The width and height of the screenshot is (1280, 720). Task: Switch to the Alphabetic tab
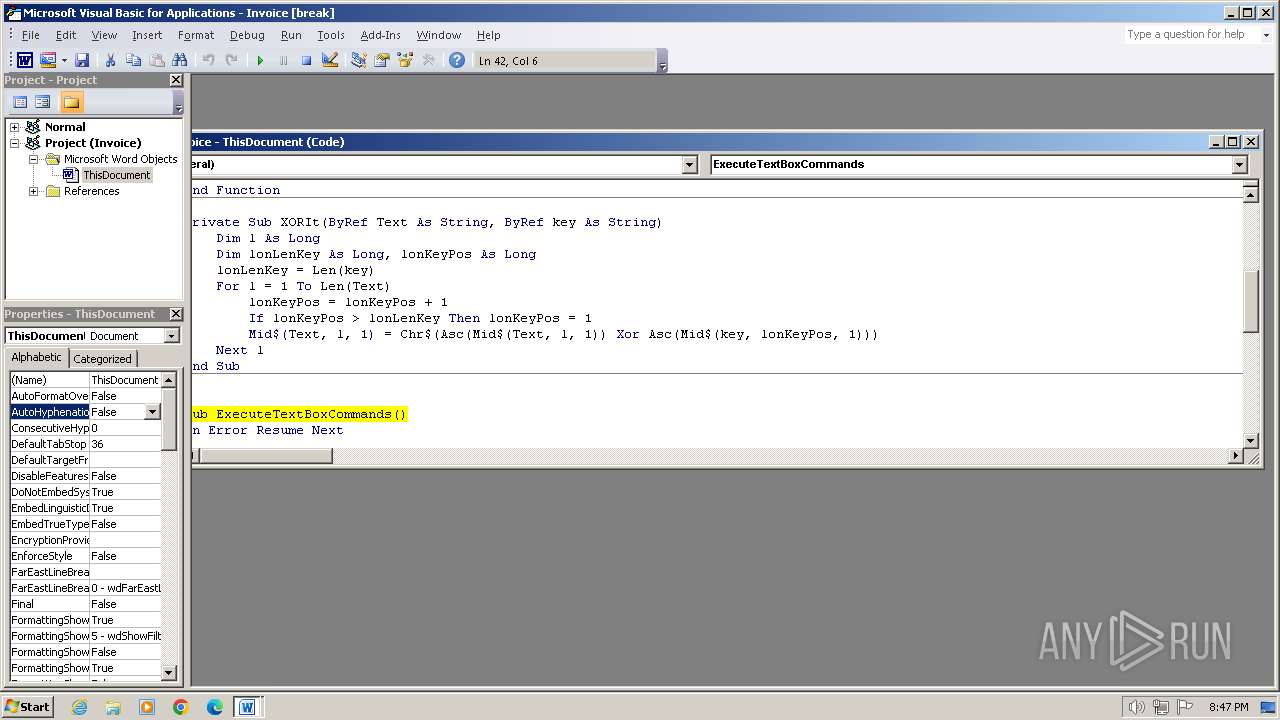[36, 357]
